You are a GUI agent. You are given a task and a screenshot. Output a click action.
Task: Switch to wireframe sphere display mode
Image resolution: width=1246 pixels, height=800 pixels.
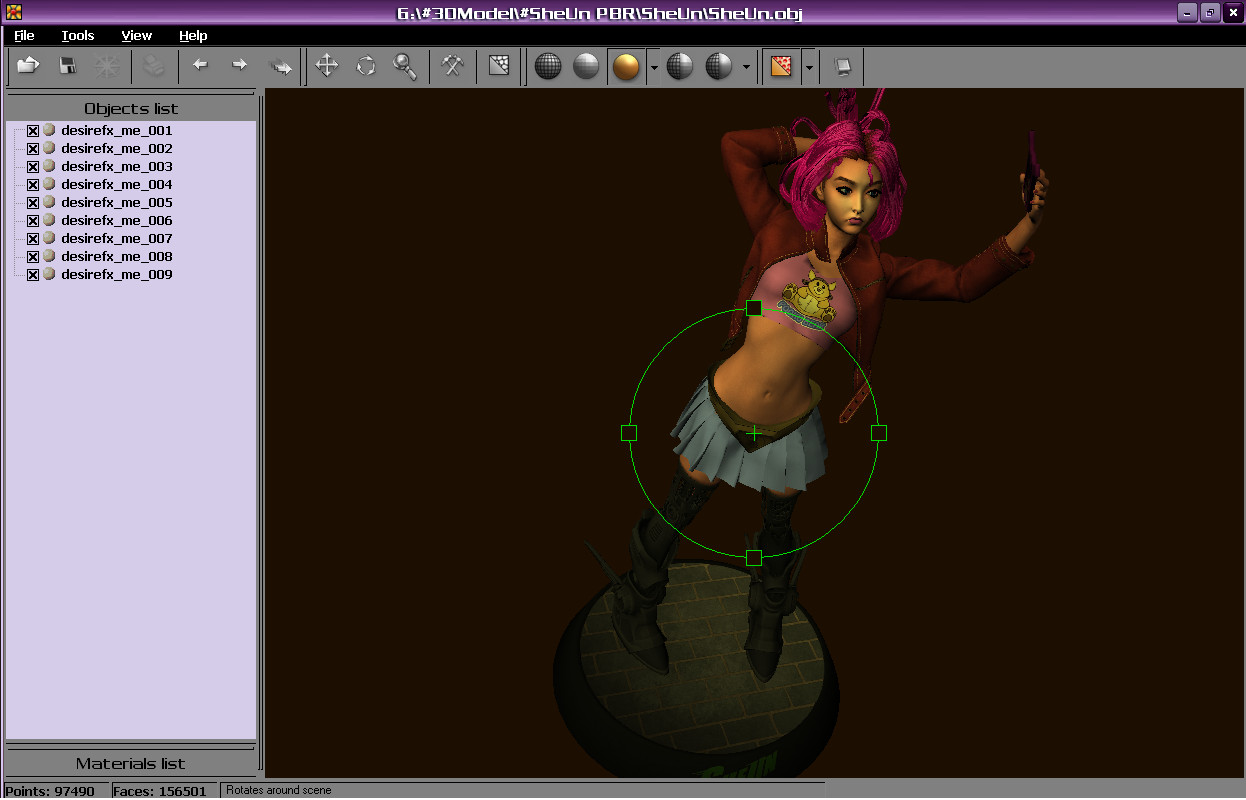(548, 67)
